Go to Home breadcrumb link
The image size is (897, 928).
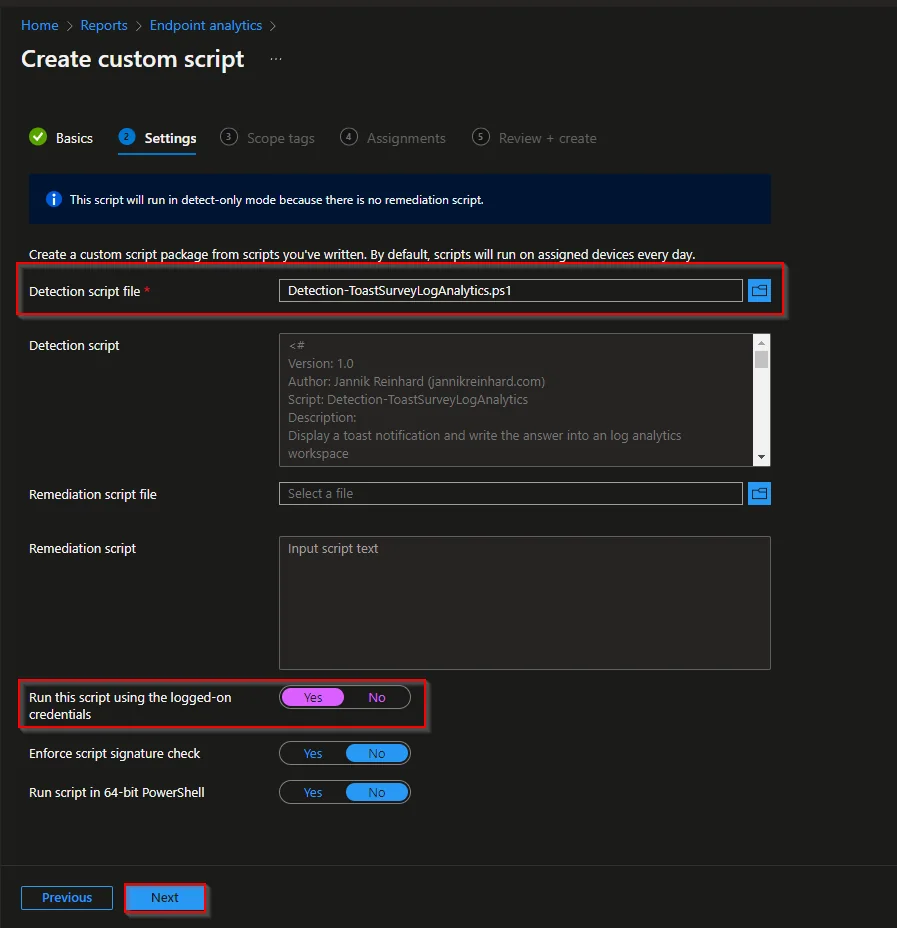click(x=40, y=25)
